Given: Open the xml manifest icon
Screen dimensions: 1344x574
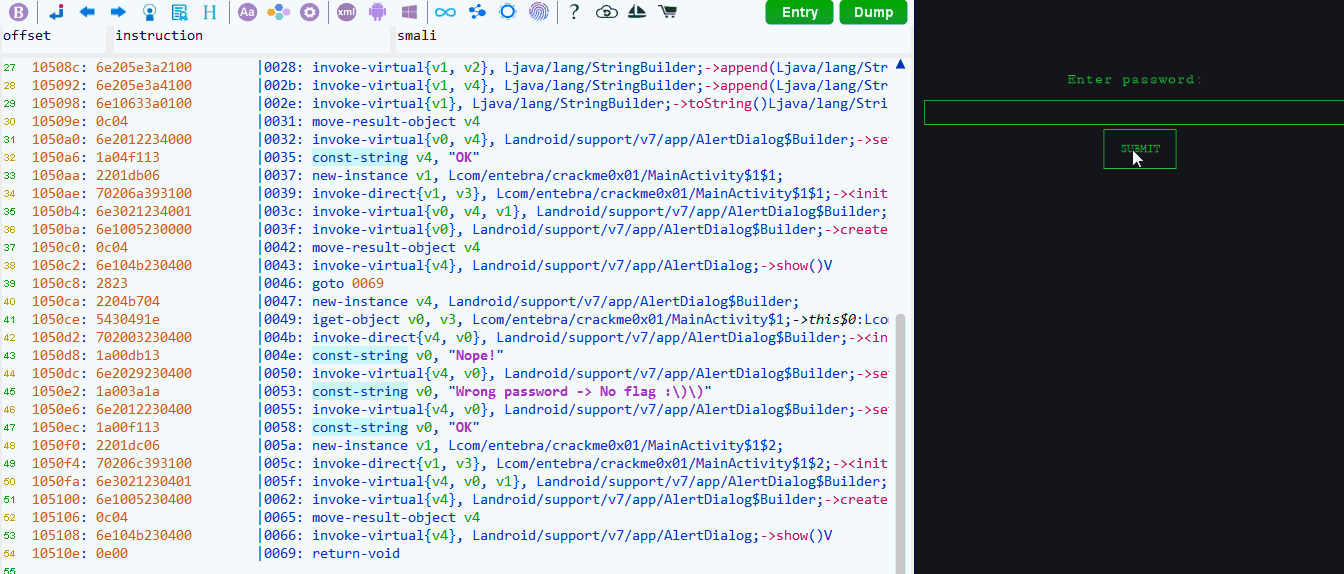Looking at the screenshot, I should [346, 12].
